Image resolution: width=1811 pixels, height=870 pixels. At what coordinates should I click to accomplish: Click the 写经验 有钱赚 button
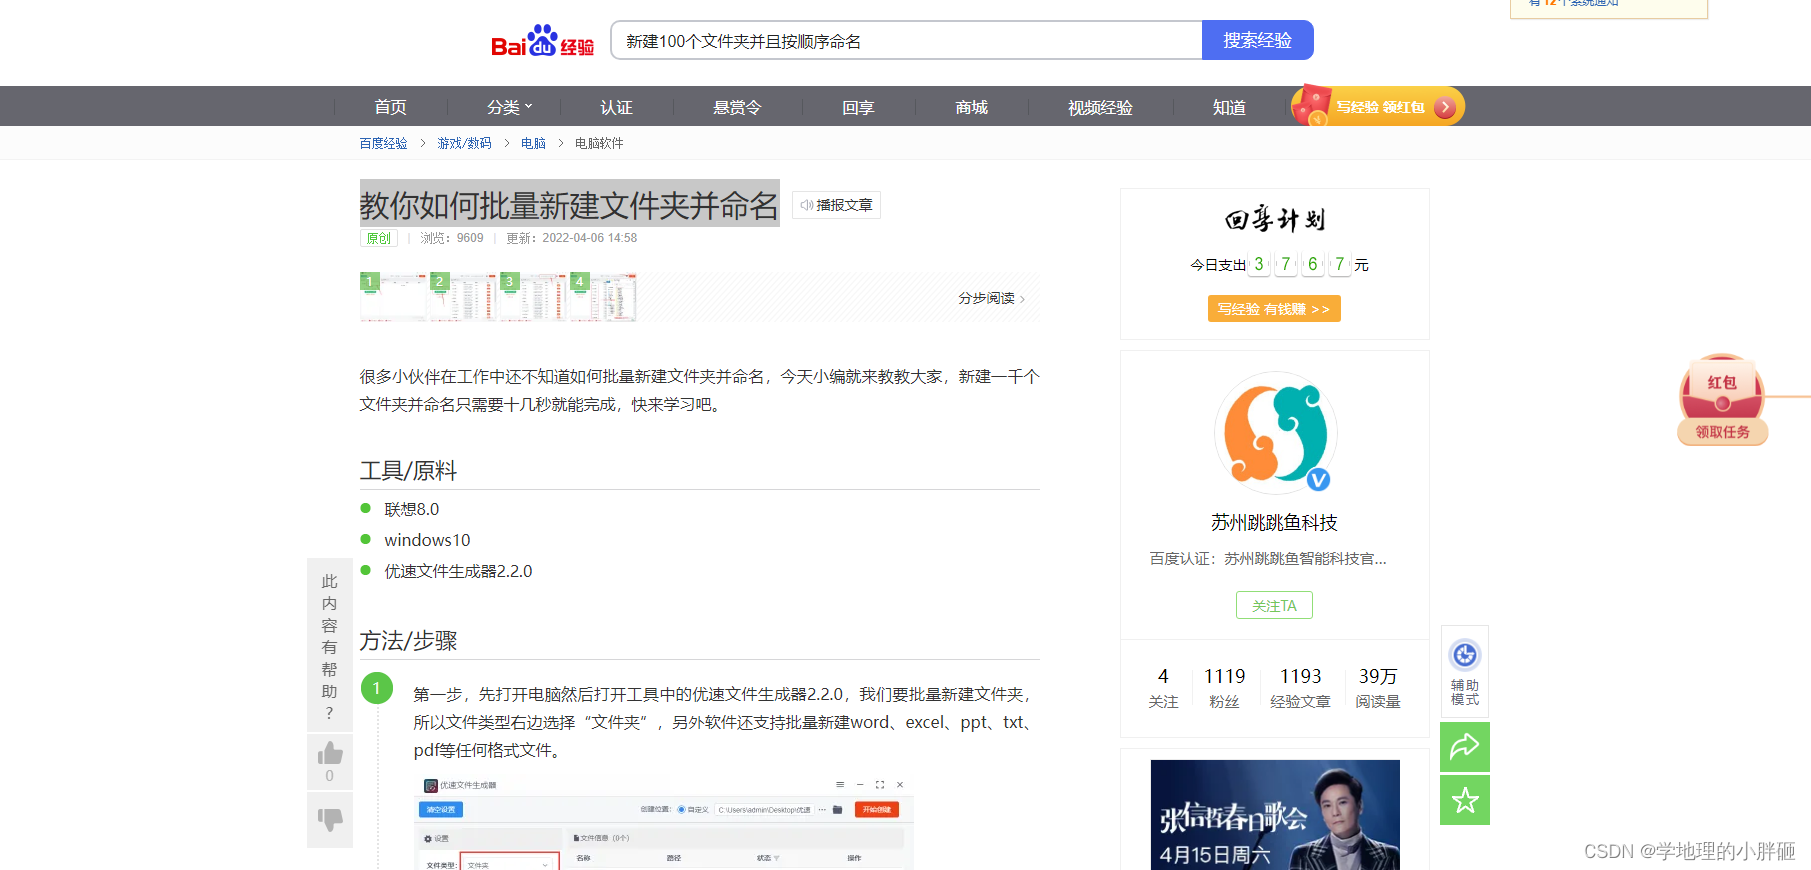point(1274,309)
